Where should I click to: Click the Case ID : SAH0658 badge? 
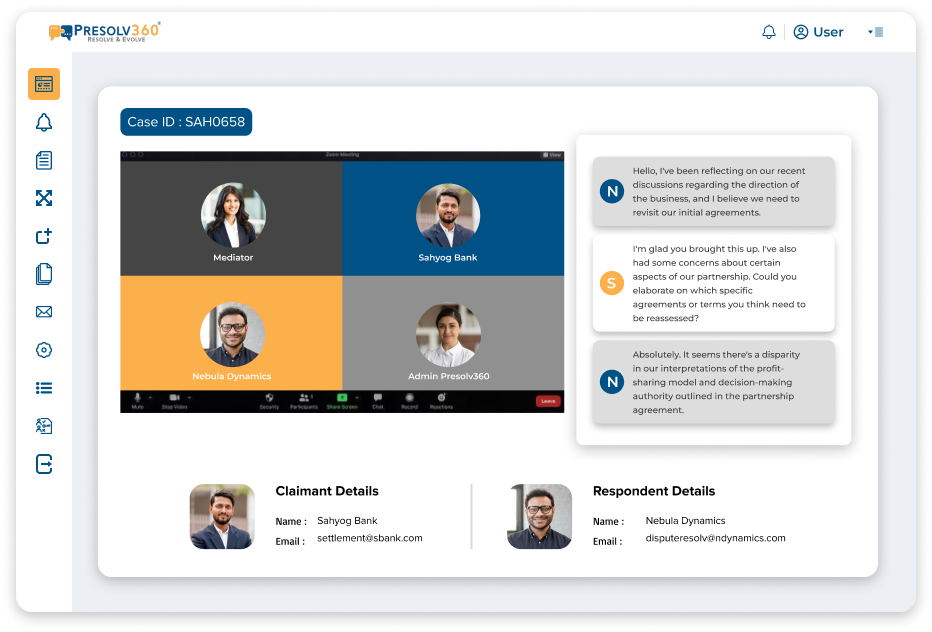[x=186, y=122]
